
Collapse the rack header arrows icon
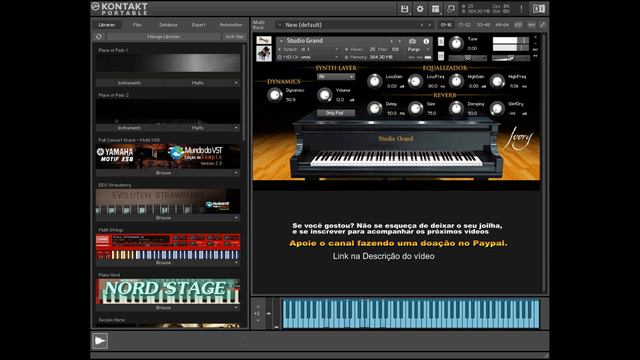tap(542, 25)
